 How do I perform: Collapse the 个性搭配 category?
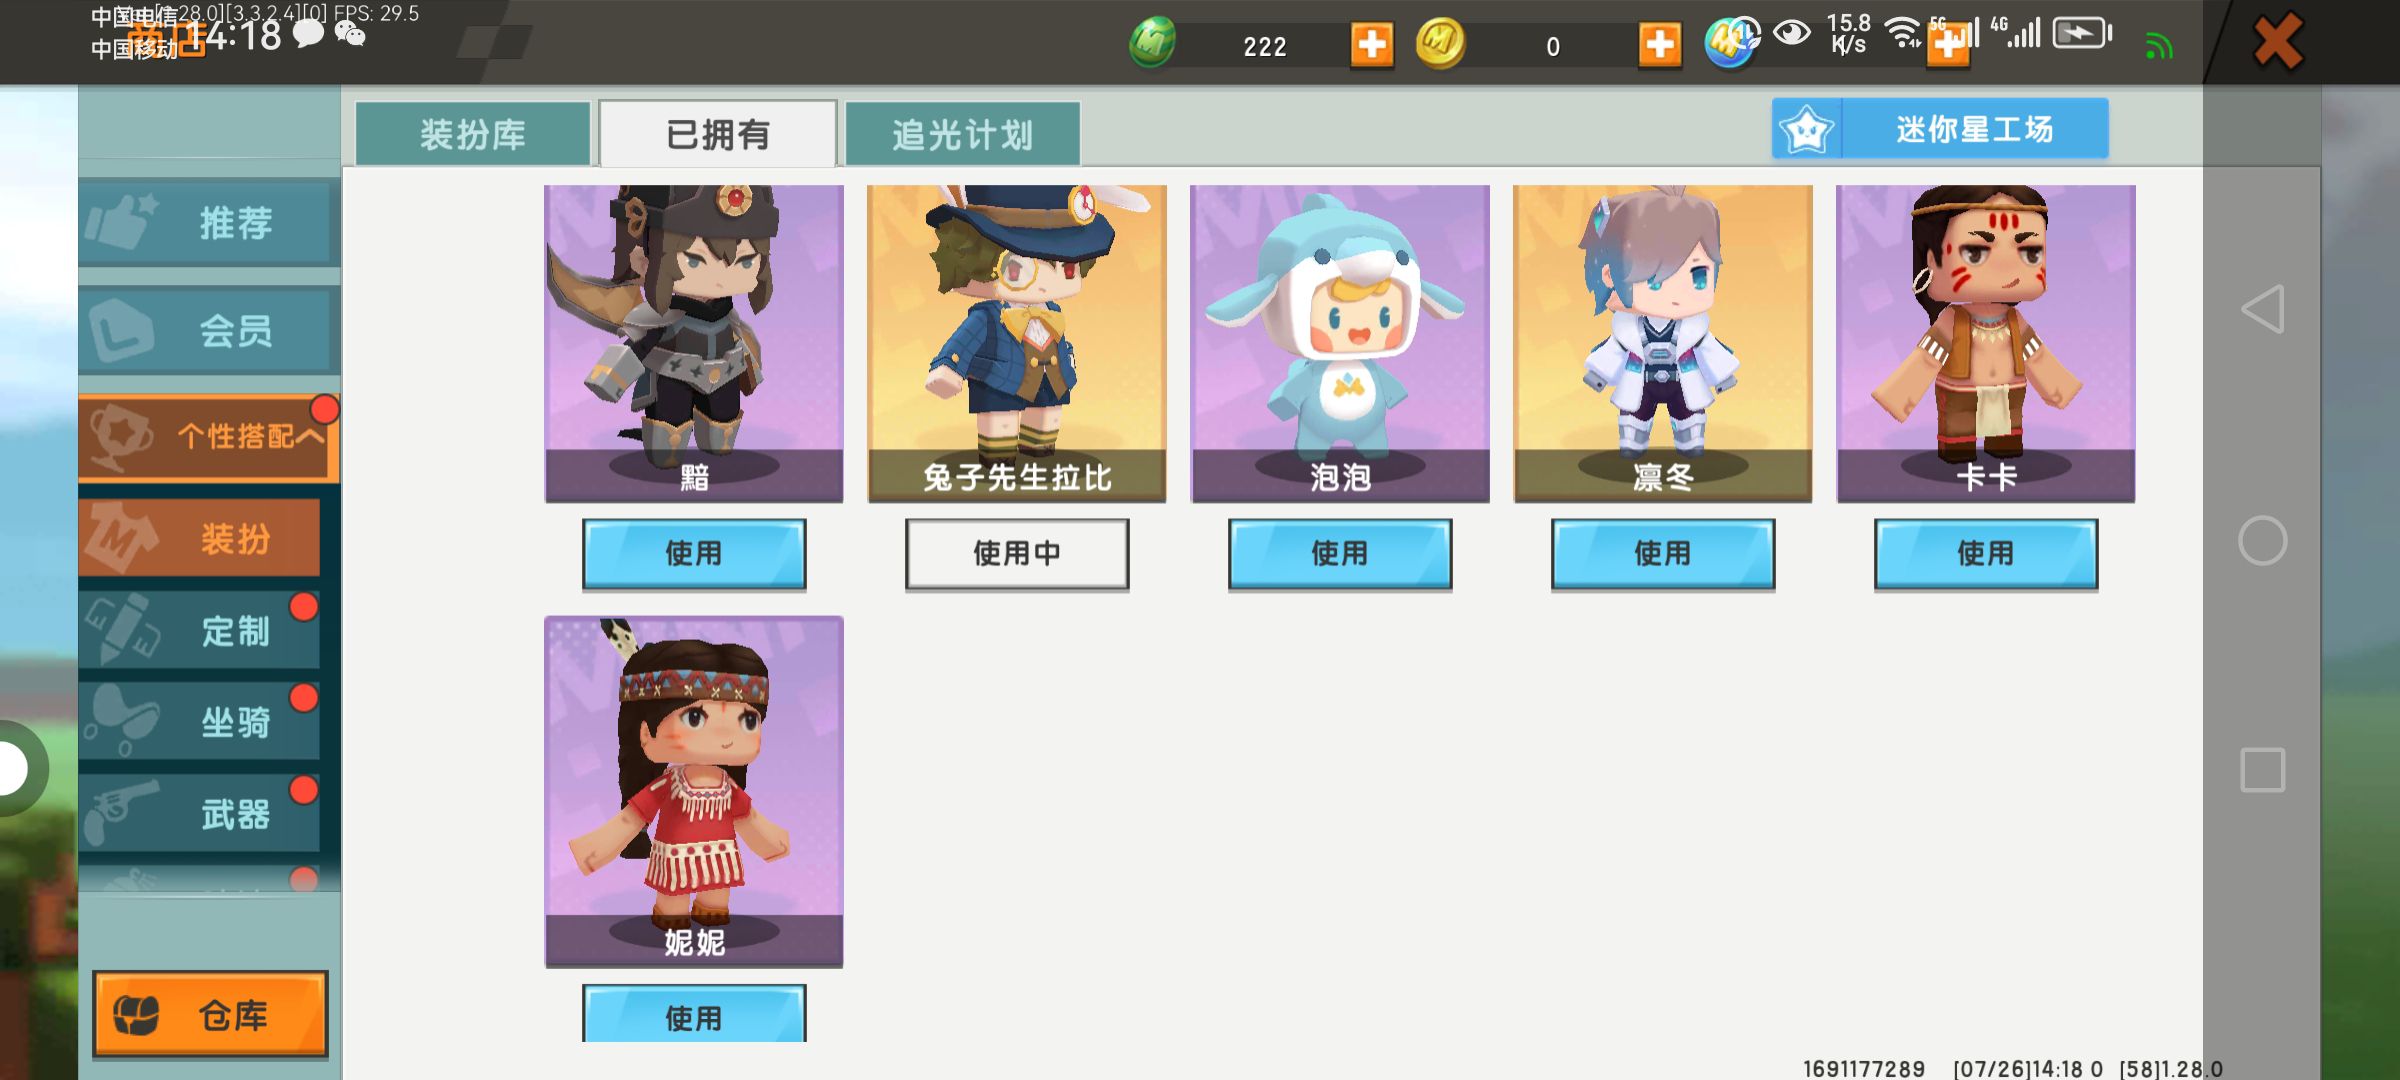(x=209, y=437)
